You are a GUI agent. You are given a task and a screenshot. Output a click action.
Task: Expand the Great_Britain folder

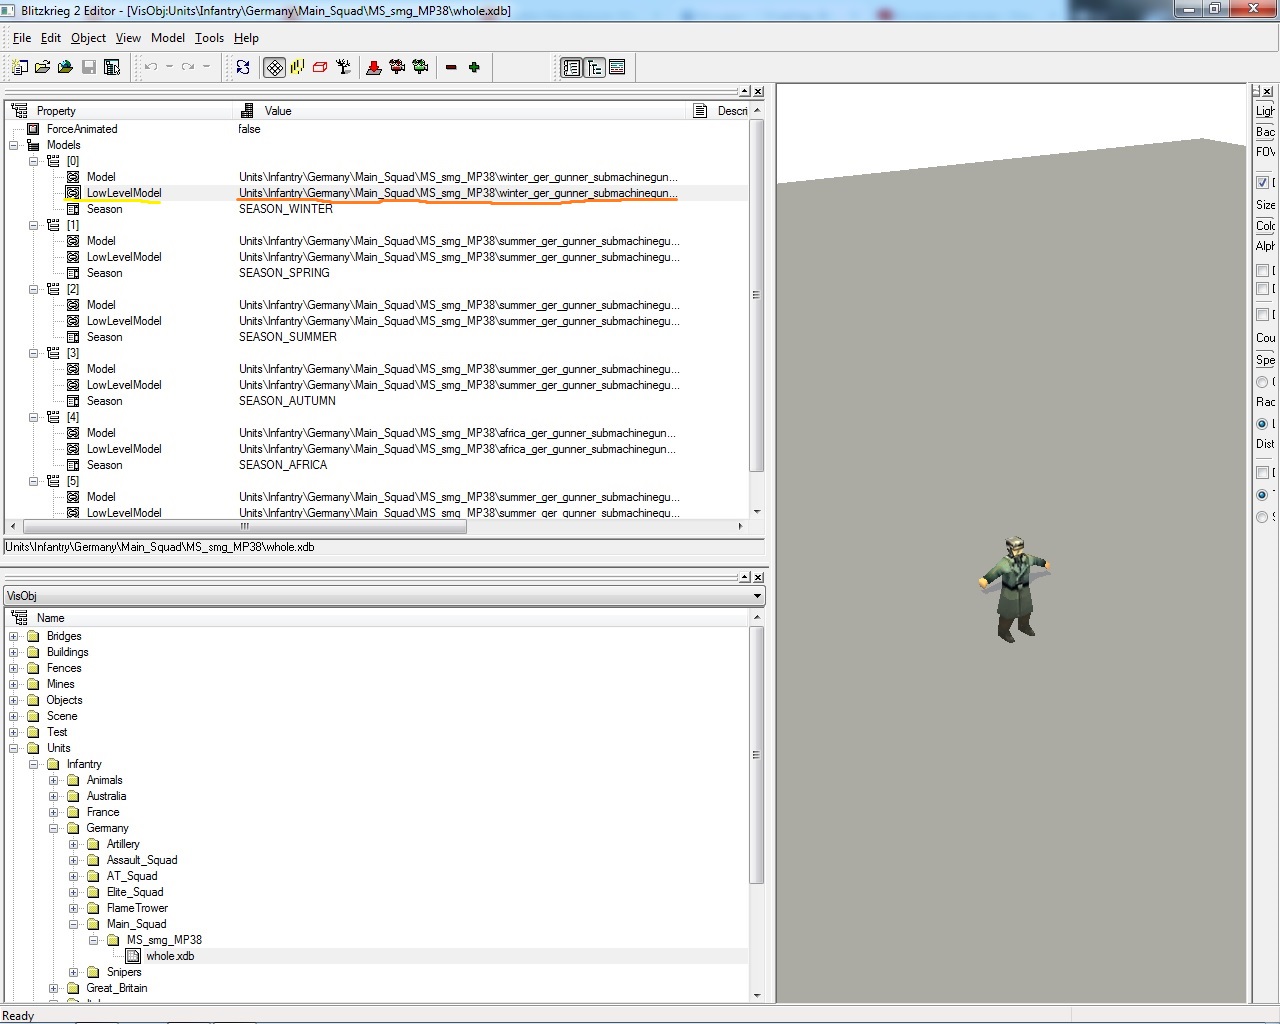click(54, 988)
